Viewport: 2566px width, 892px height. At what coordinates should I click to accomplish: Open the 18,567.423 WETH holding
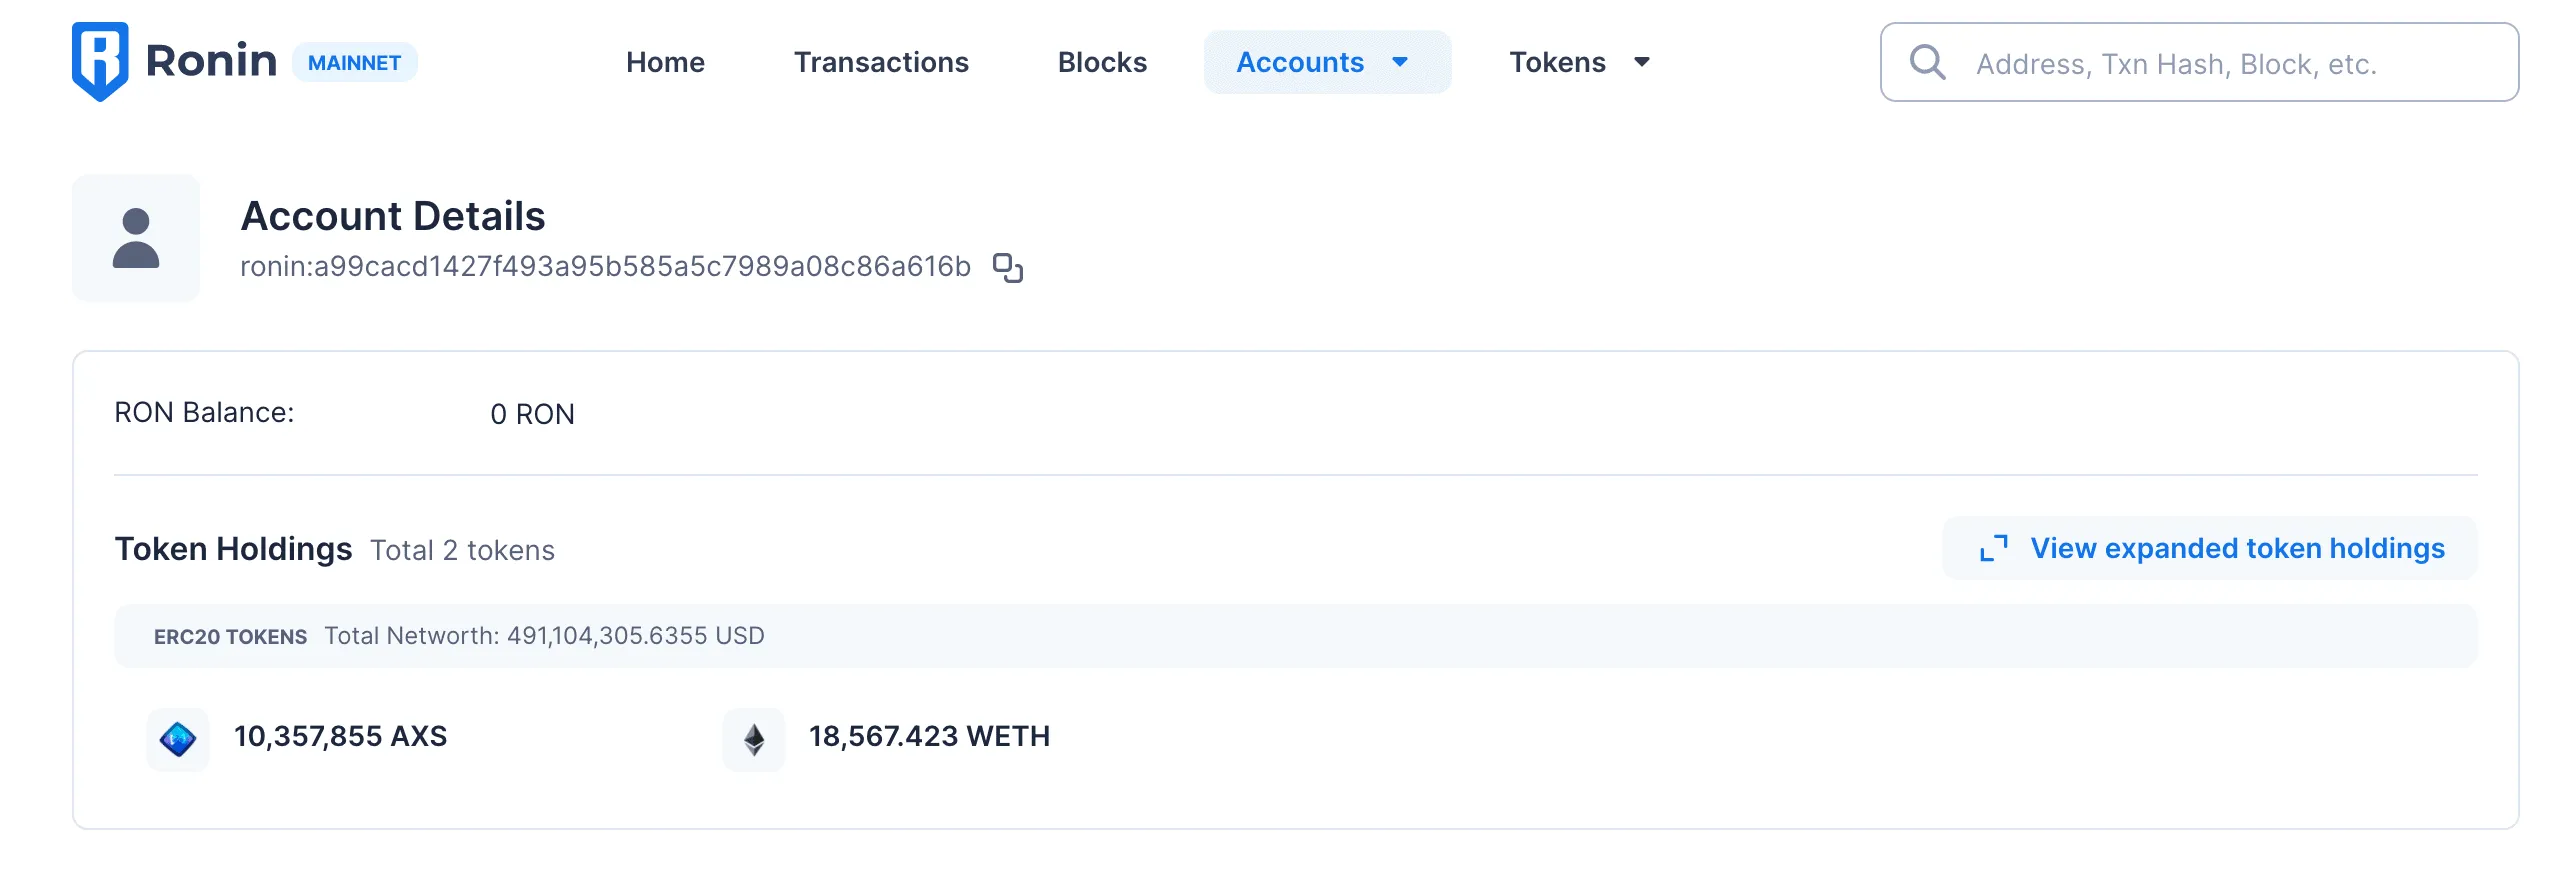coord(929,737)
